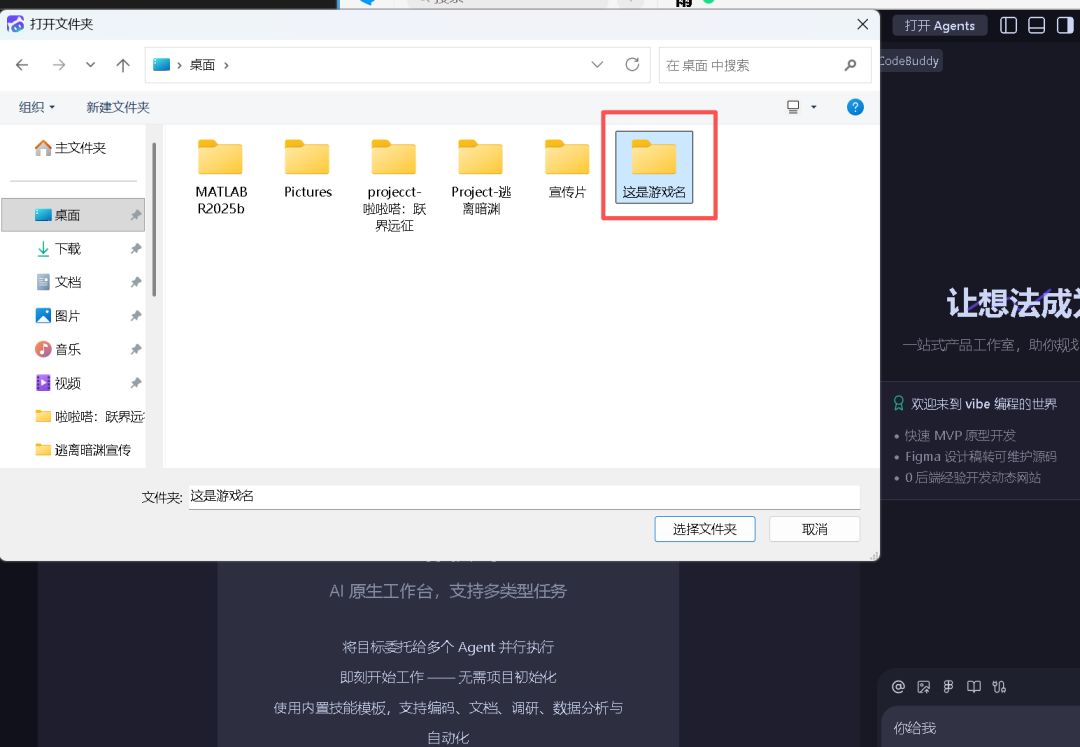Click the magnifier search icon
The width and height of the screenshot is (1080, 747).
coord(851,65)
